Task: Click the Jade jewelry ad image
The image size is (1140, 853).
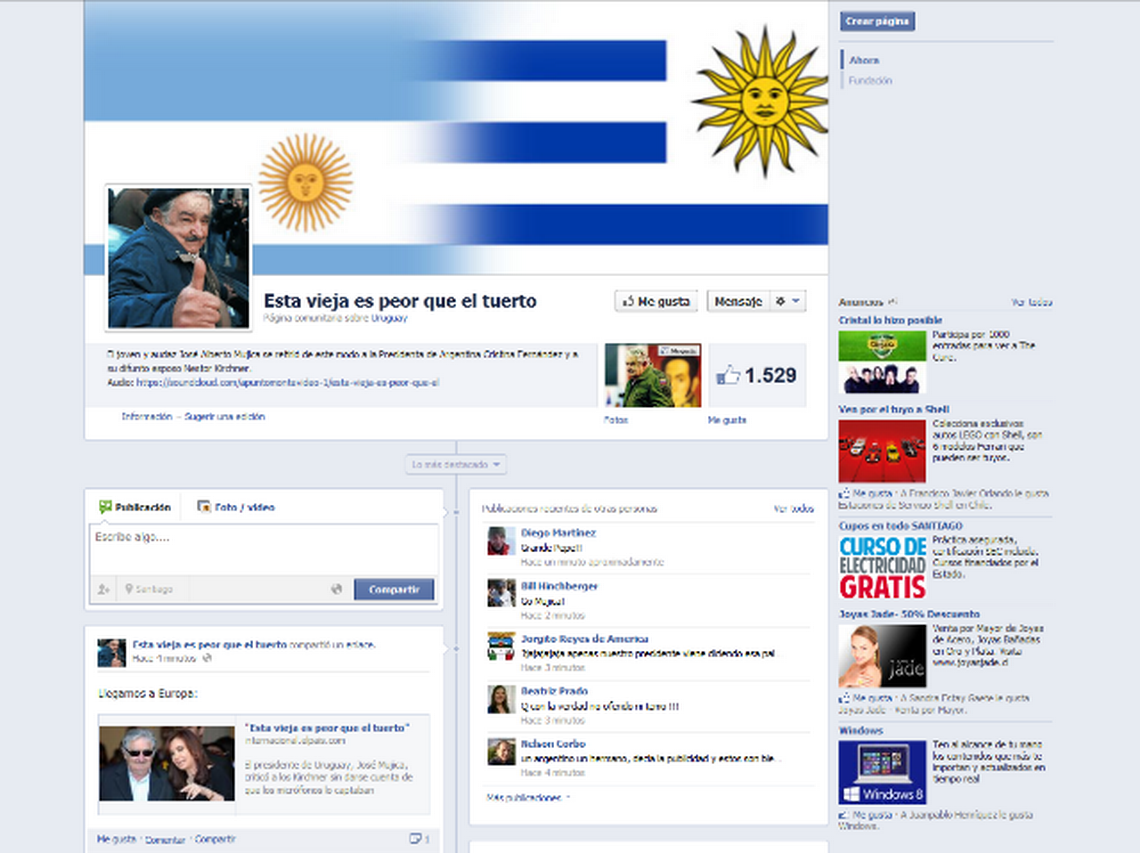Action: click(882, 656)
